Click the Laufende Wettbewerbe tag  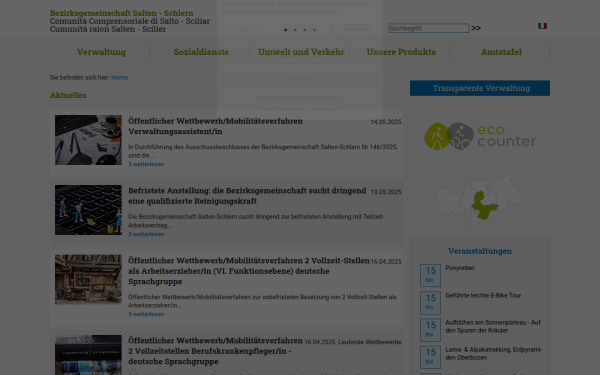point(370,342)
